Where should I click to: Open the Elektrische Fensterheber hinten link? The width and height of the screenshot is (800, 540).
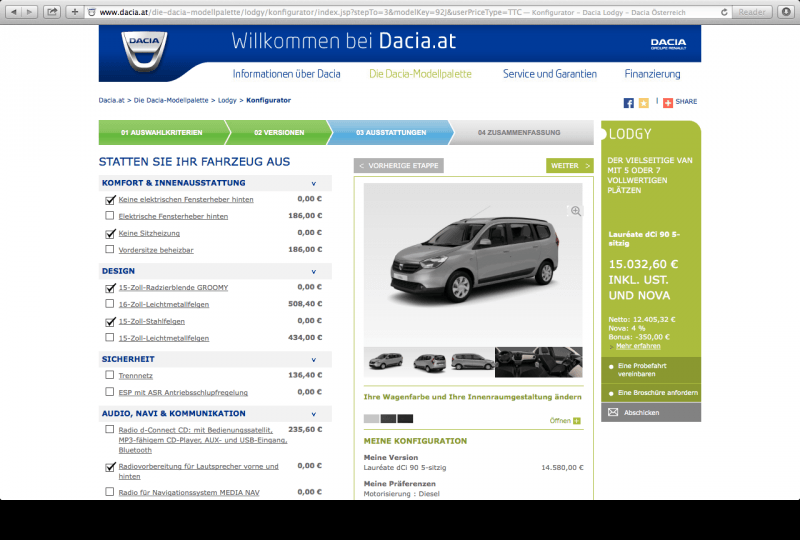click(173, 216)
